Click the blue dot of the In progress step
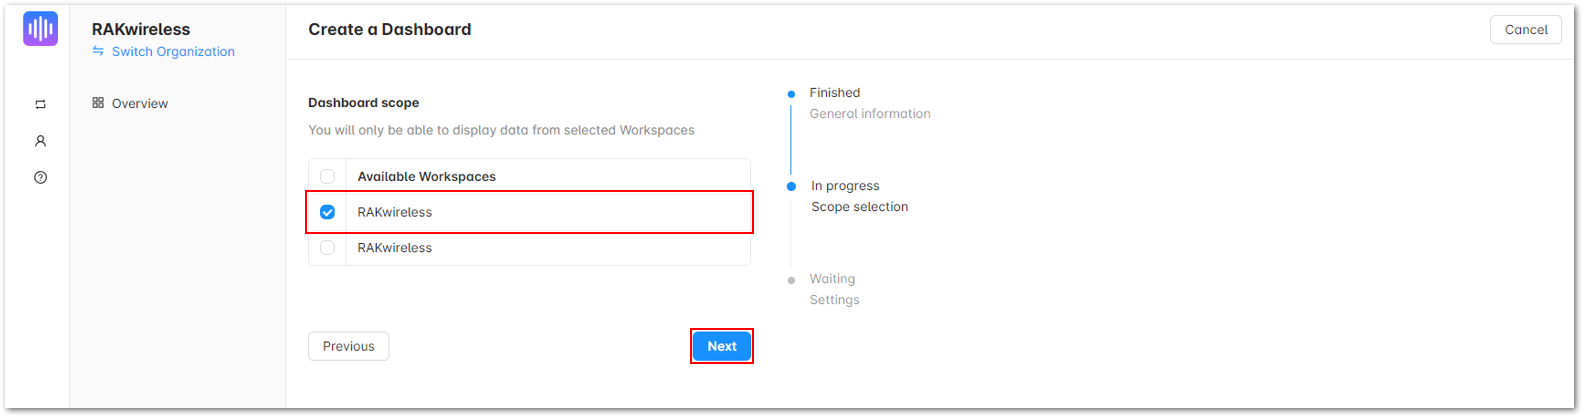This screenshot has height=417, width=1583. click(x=791, y=187)
